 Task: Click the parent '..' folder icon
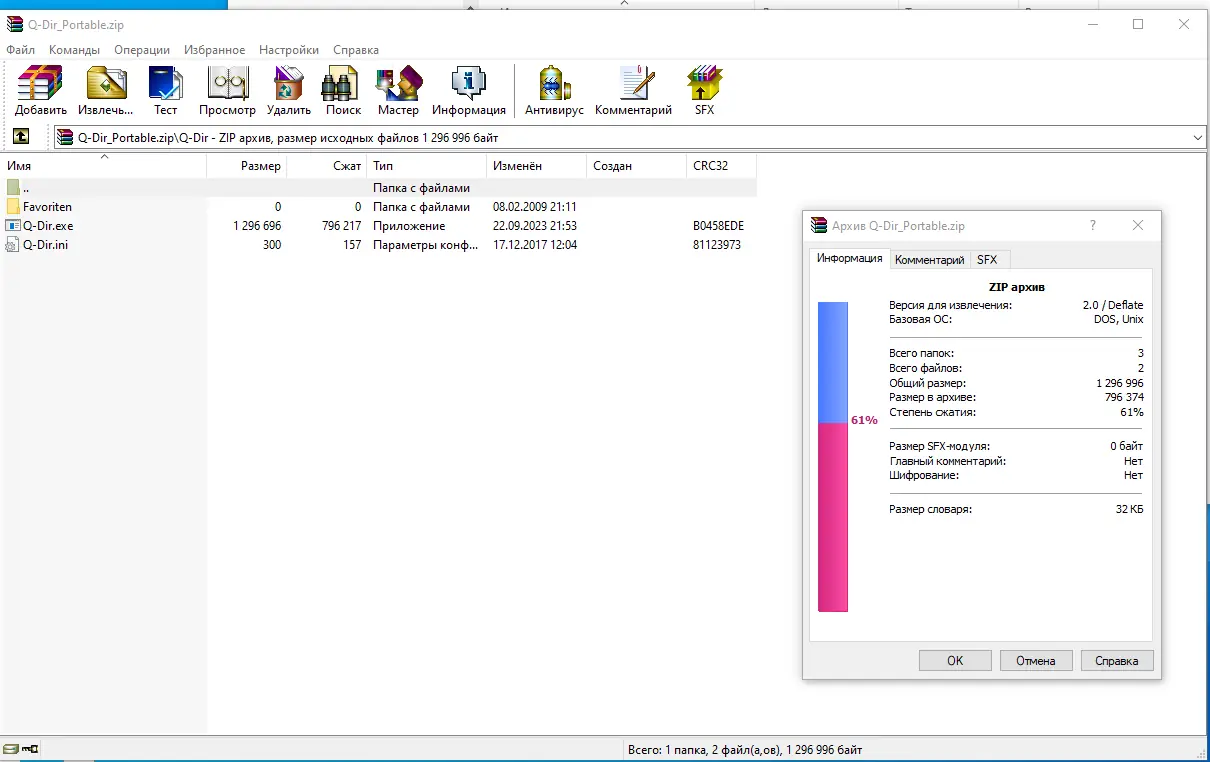[13, 188]
